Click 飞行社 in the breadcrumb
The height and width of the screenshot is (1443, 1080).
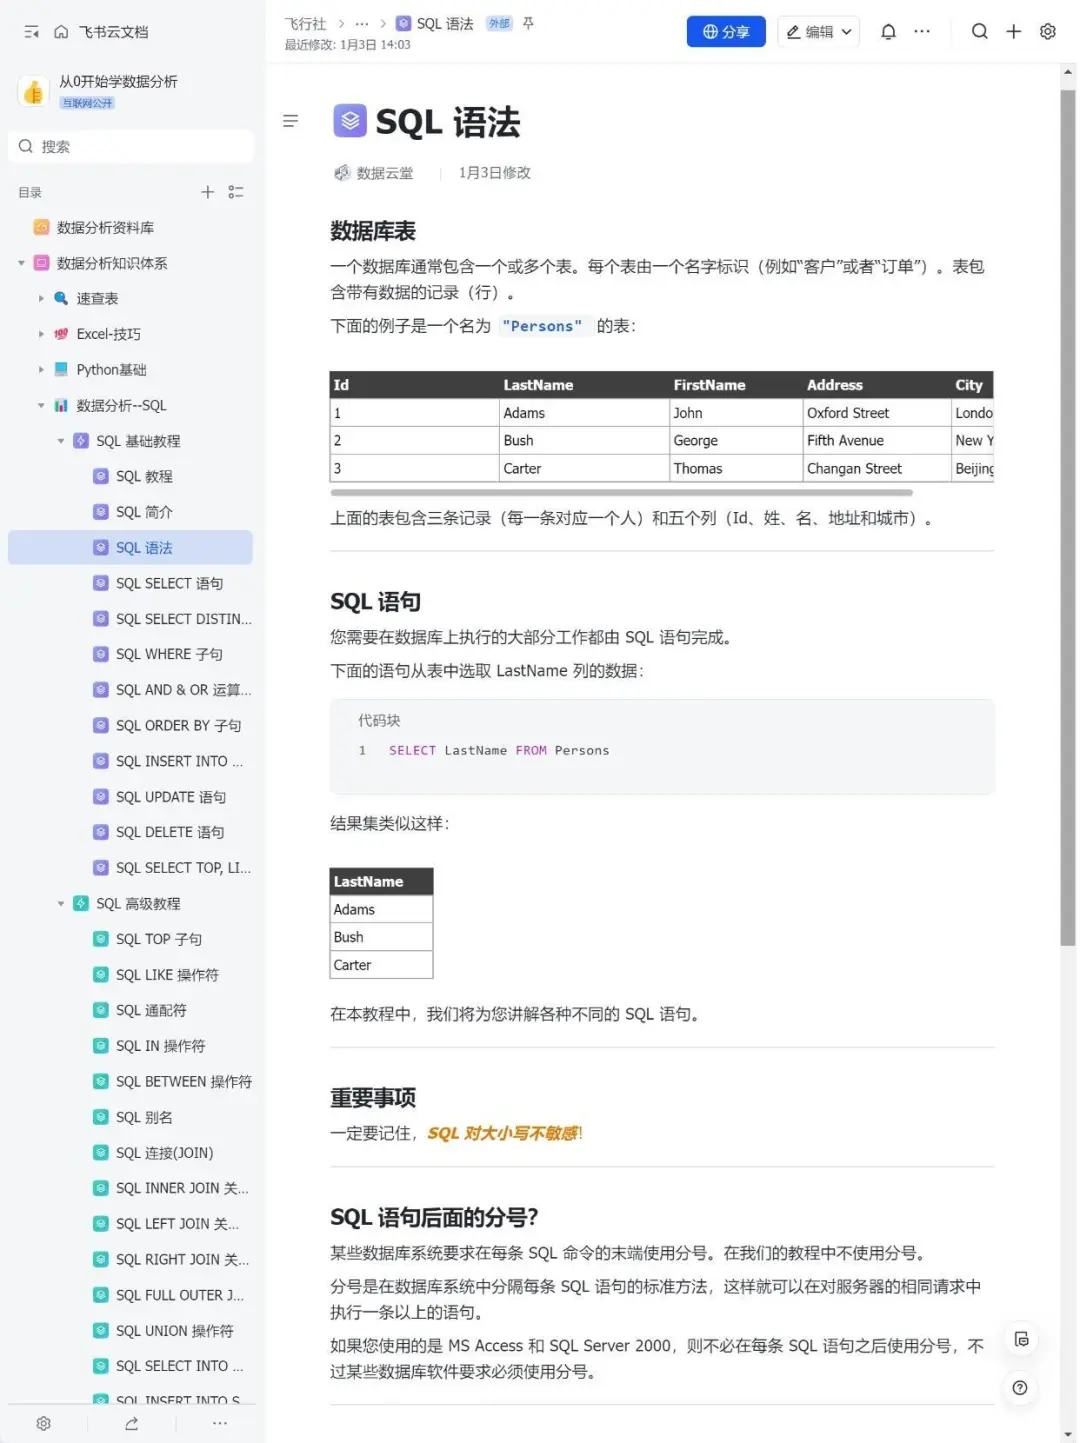(x=305, y=23)
